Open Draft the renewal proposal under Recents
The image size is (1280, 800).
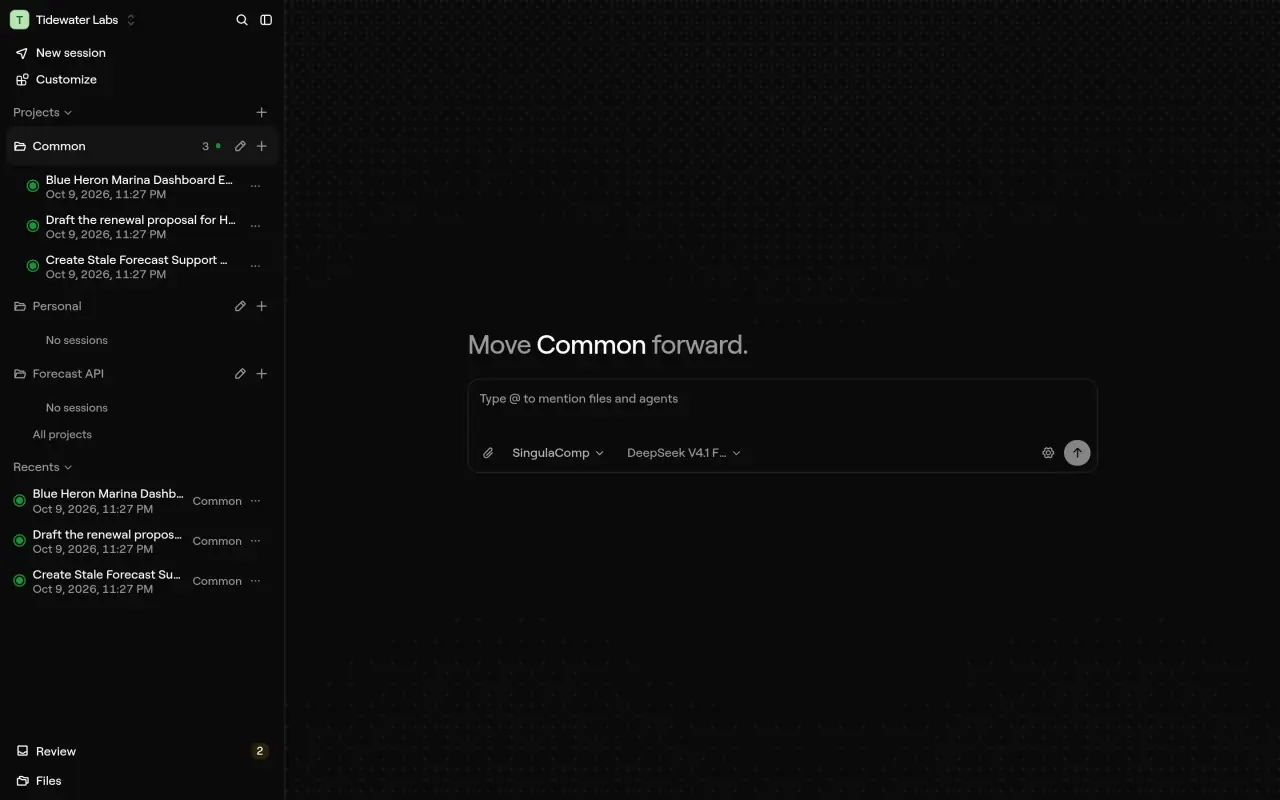[x=108, y=541]
